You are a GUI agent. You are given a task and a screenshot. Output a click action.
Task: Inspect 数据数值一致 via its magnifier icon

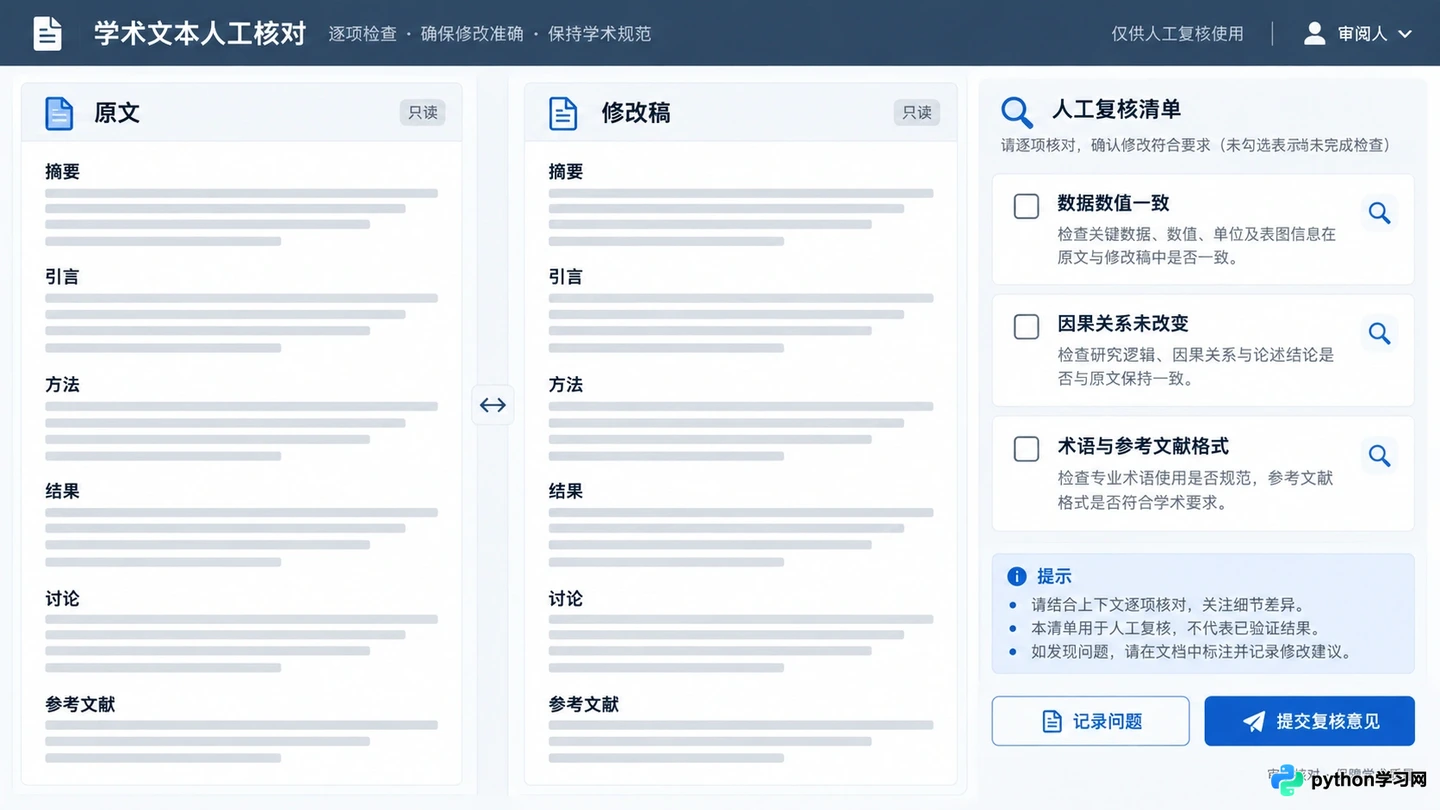[1380, 212]
